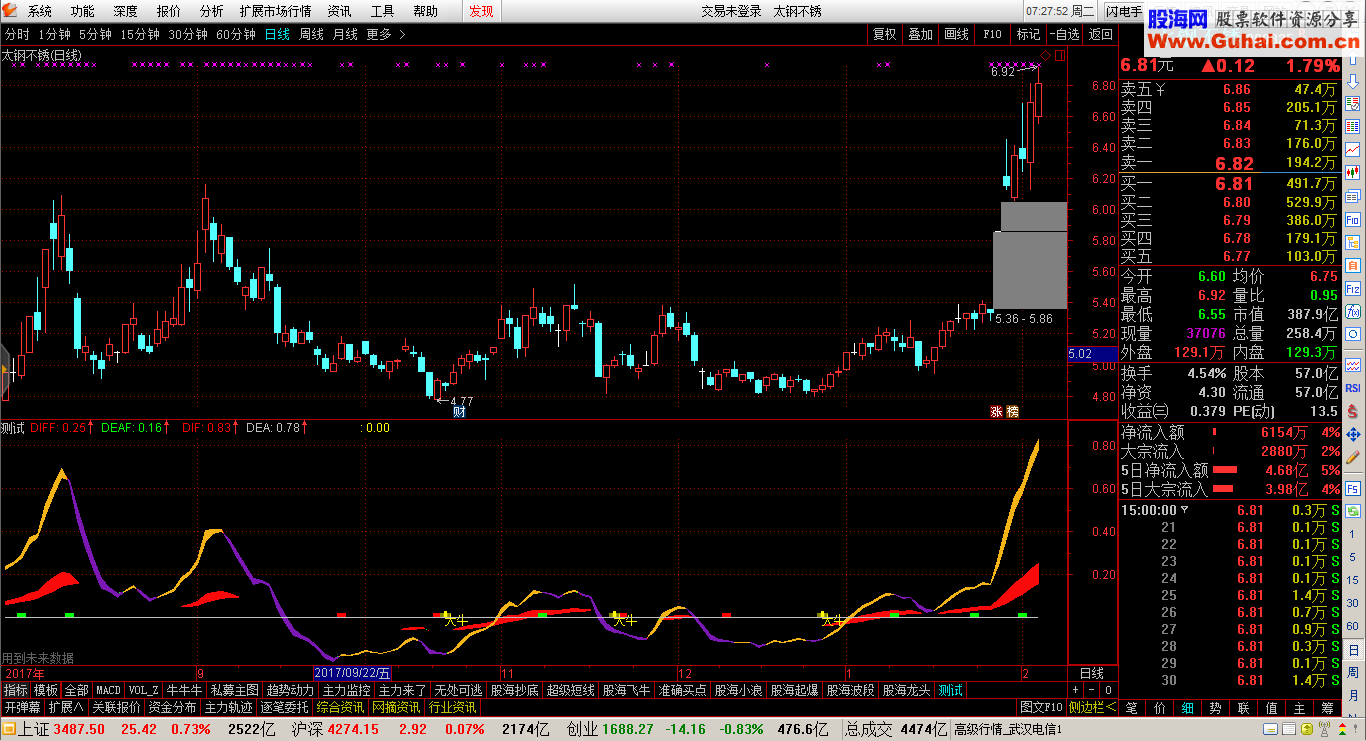This screenshot has height=741, width=1366.
Task: Select the VOL_Z indicator tab
Action: pos(144,690)
